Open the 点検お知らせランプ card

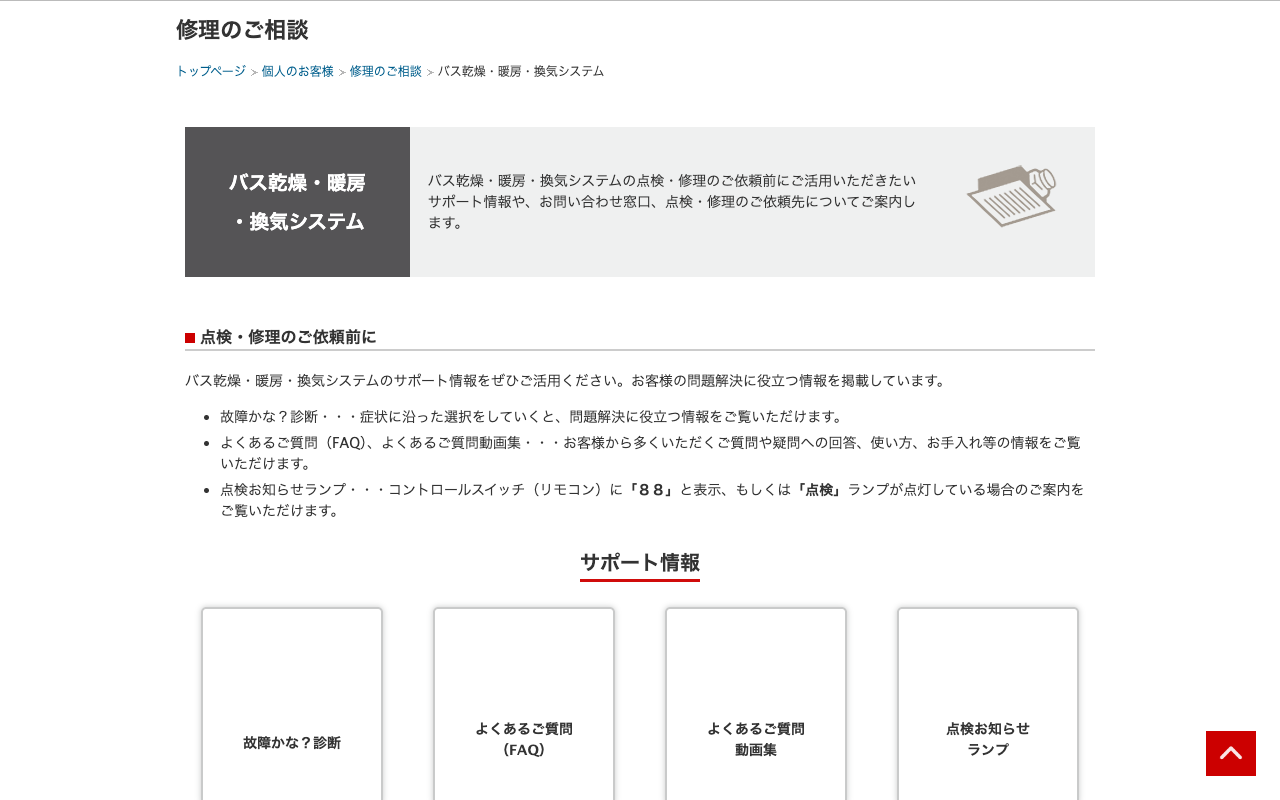pos(988,704)
